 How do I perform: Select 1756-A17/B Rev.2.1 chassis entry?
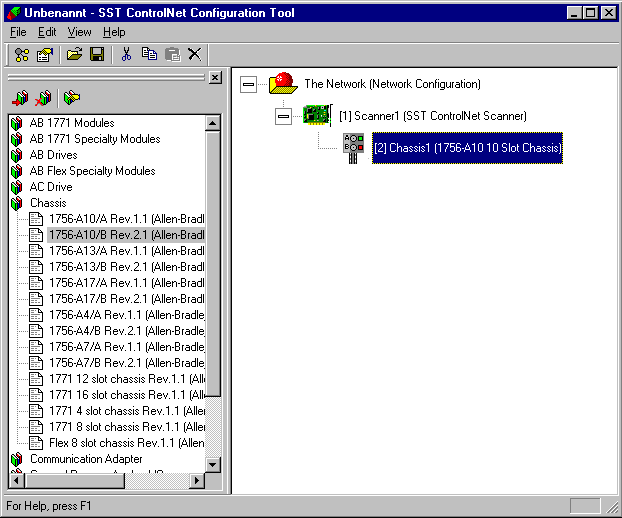[x=127, y=299]
